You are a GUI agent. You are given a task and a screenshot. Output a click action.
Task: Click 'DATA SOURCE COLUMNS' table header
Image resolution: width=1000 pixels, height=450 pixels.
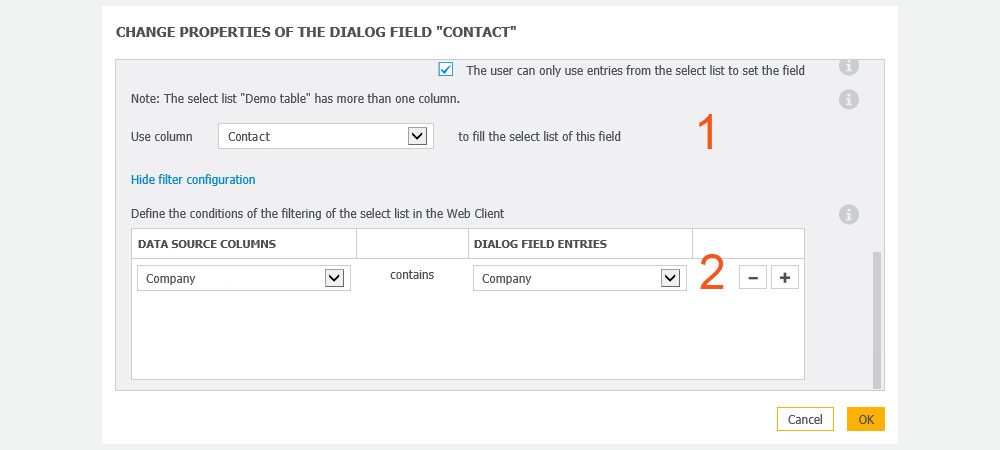tap(207, 244)
